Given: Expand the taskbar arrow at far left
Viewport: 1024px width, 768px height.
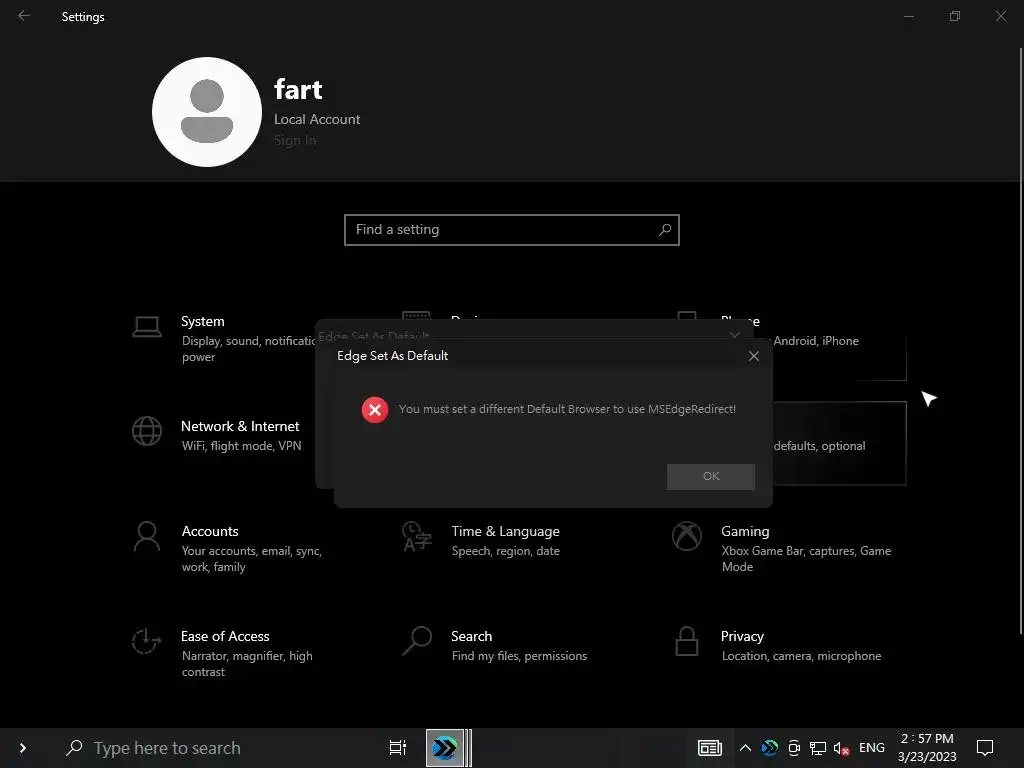Looking at the screenshot, I should (23, 748).
